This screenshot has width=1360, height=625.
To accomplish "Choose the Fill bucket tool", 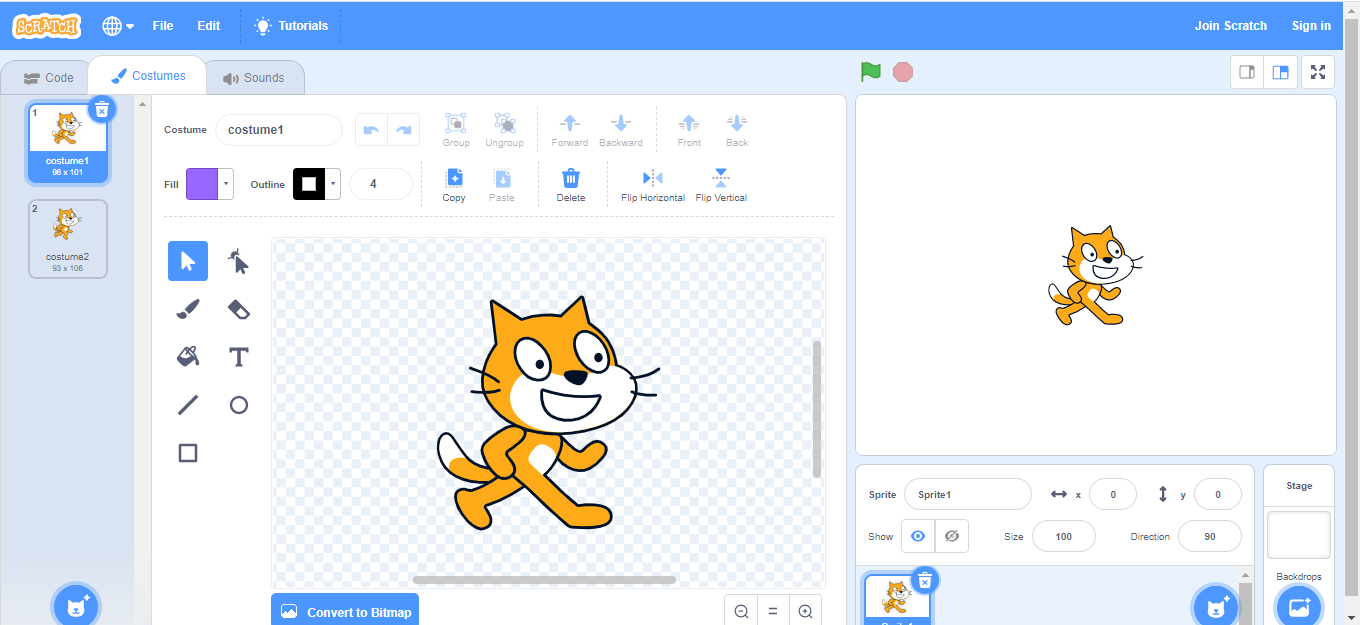I will (x=187, y=357).
